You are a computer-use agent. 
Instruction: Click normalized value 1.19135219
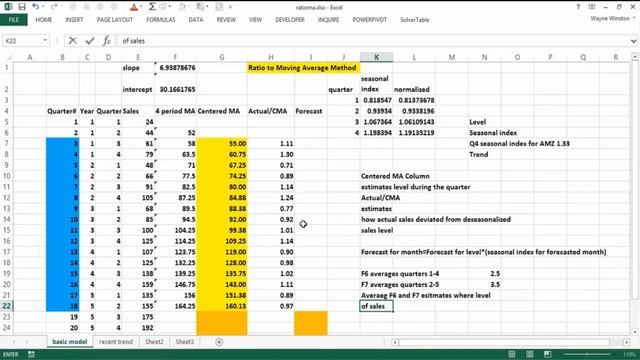[414, 133]
